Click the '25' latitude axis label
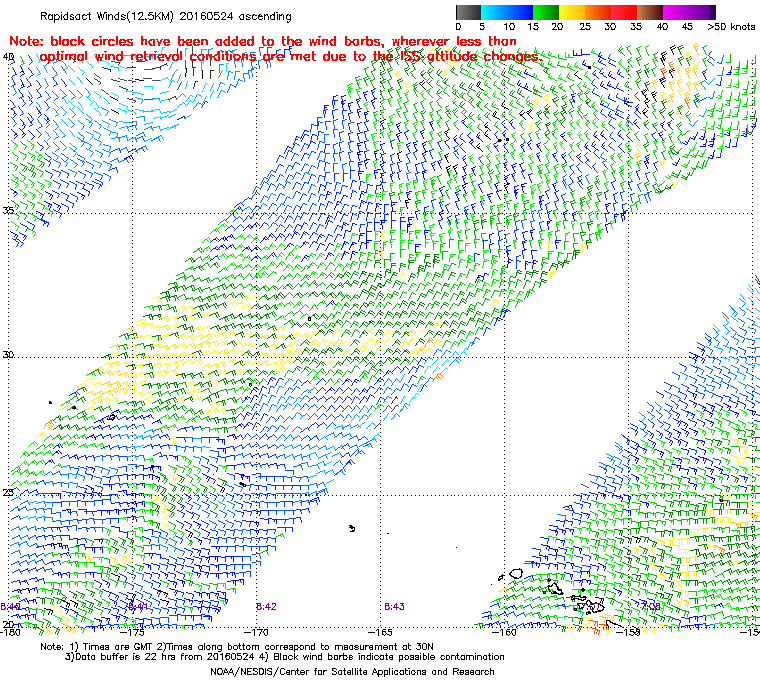 [8, 493]
